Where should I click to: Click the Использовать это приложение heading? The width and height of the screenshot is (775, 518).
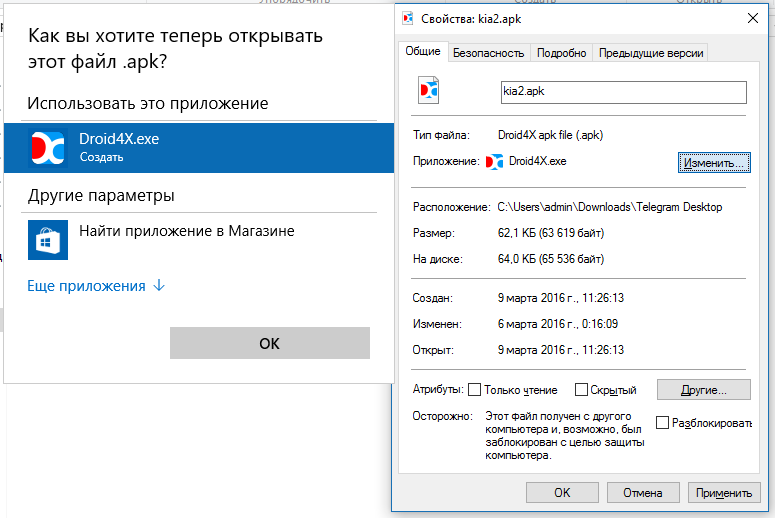click(148, 103)
